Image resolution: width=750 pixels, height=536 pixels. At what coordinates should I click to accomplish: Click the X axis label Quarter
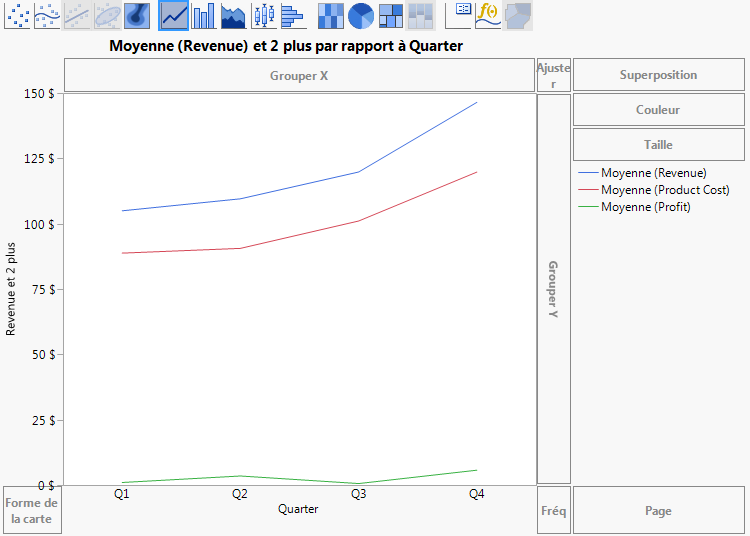pyautogui.click(x=298, y=509)
